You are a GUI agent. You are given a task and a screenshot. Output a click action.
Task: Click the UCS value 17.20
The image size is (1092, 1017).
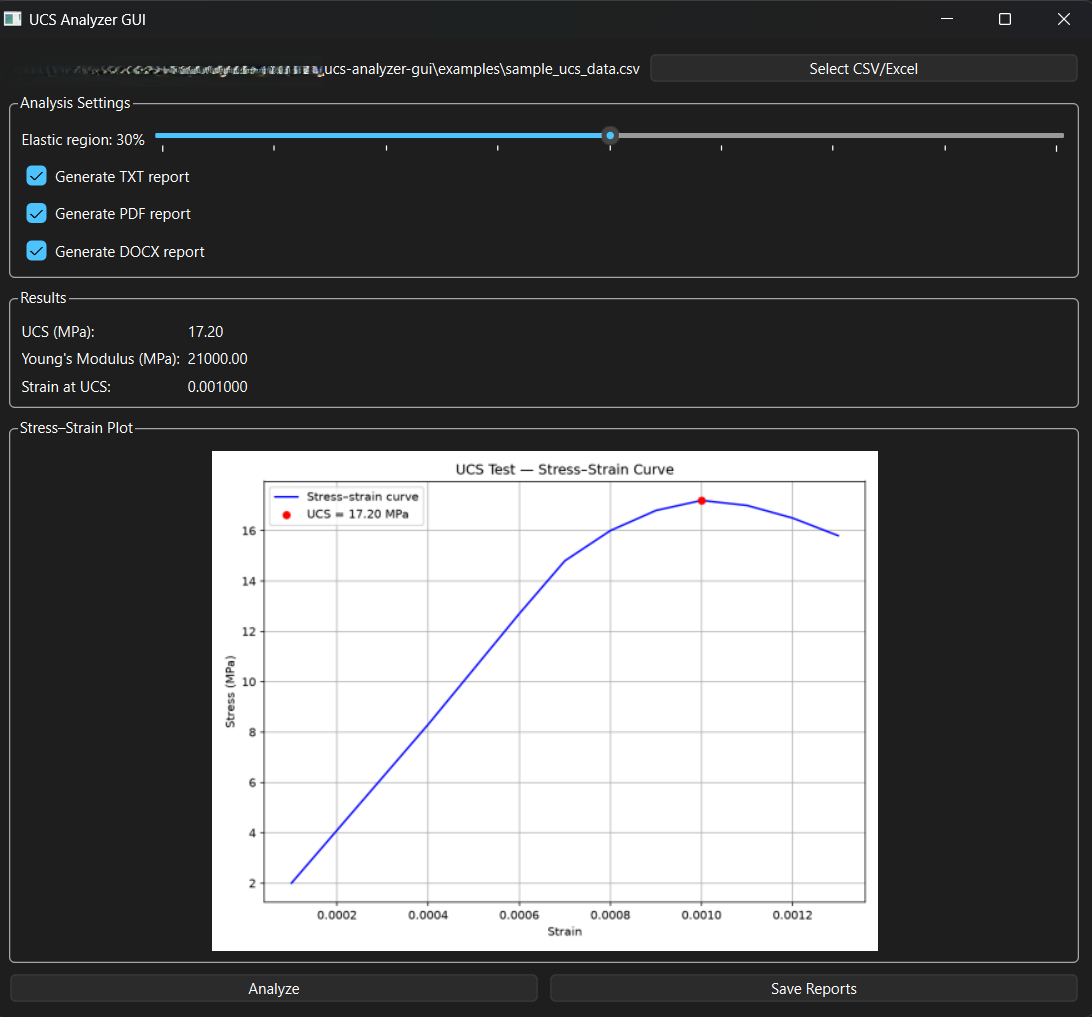pos(205,332)
